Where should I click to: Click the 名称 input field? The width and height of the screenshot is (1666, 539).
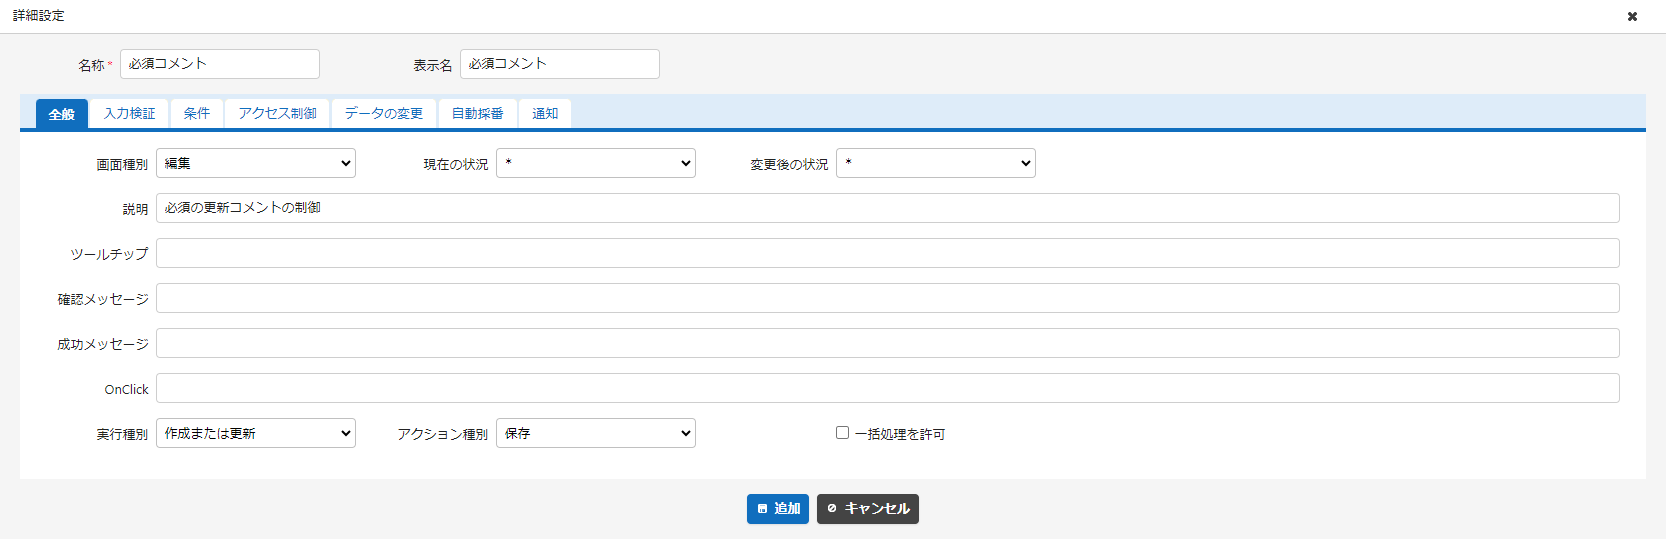220,64
